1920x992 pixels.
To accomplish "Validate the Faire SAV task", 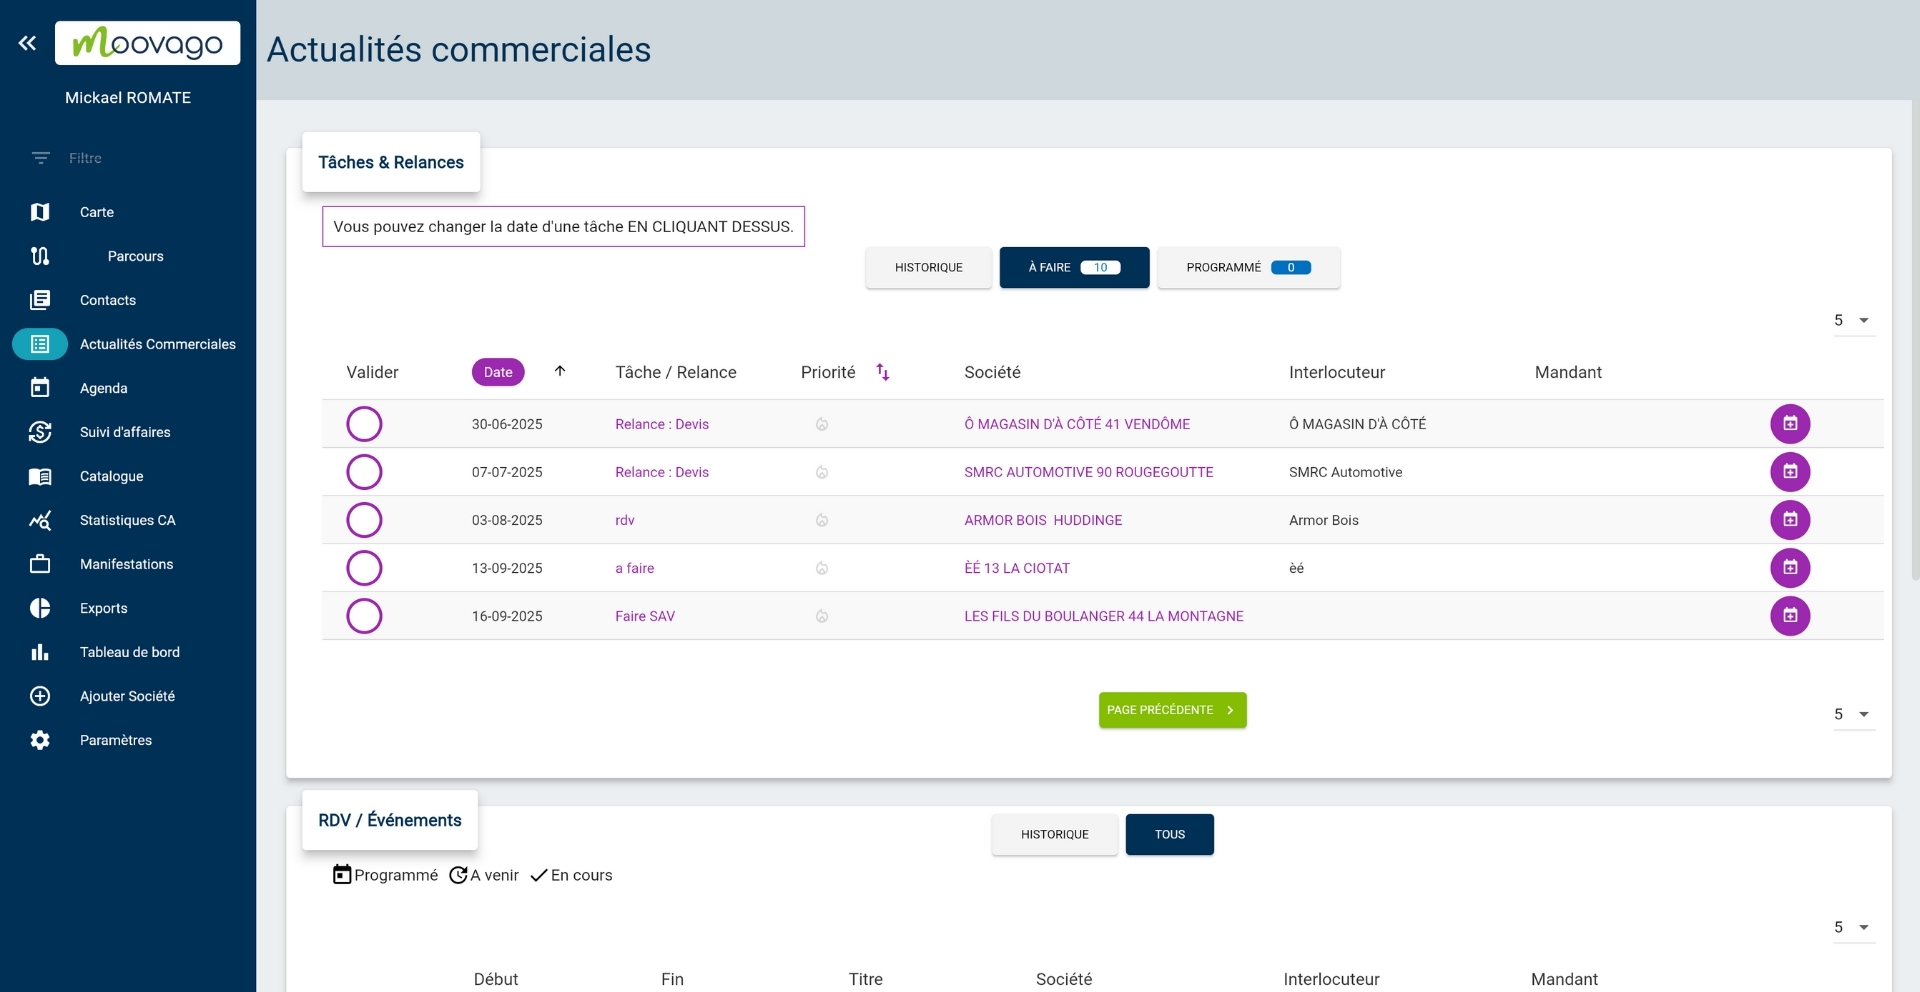I will (364, 615).
